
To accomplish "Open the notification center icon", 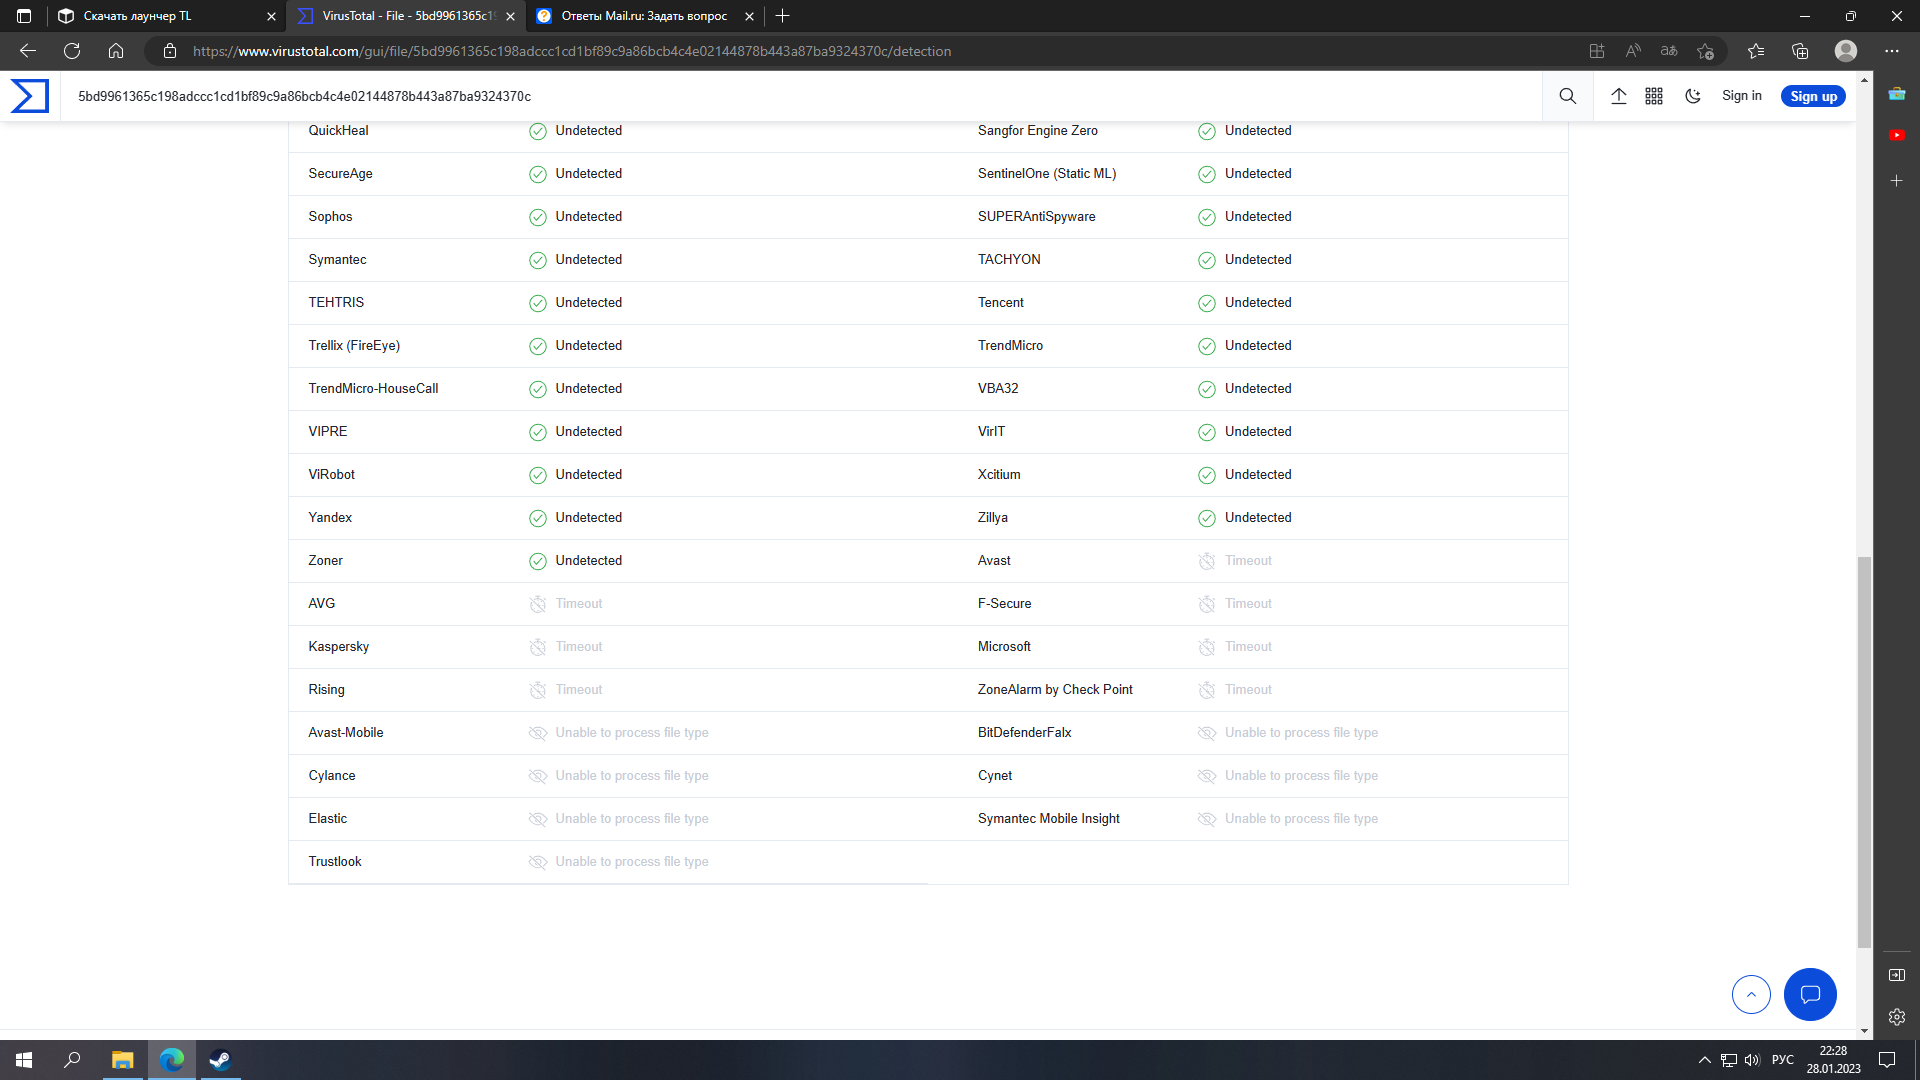I will 1887,1060.
